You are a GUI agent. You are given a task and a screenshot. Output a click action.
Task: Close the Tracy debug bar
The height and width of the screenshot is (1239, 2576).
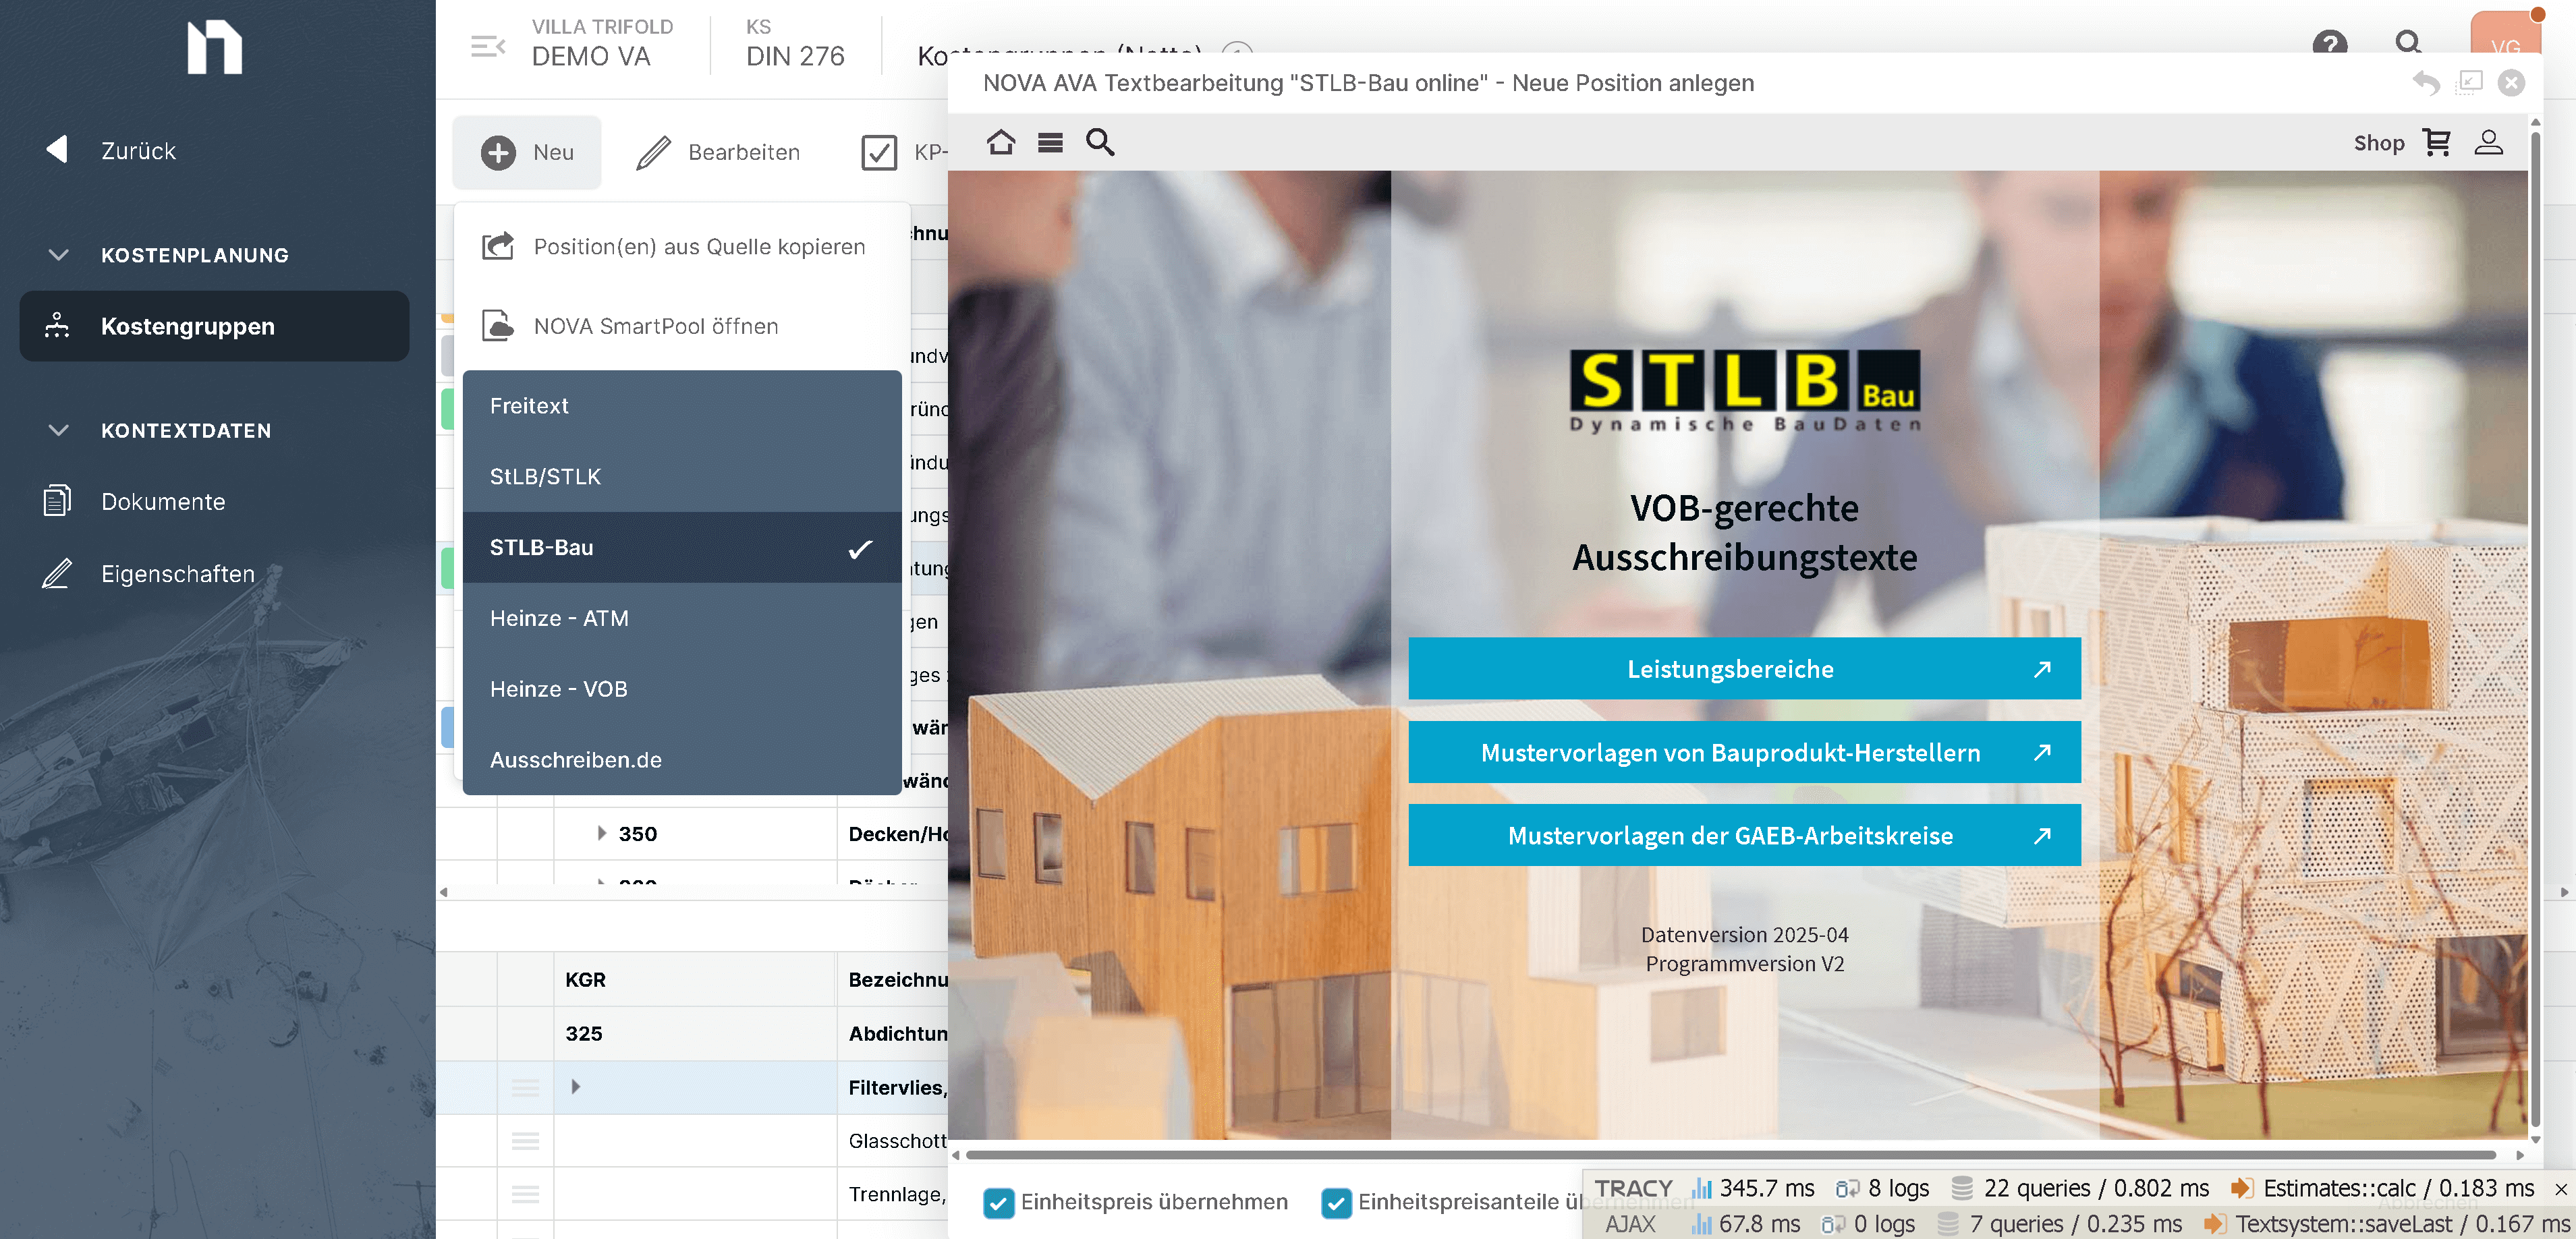coord(2560,1189)
